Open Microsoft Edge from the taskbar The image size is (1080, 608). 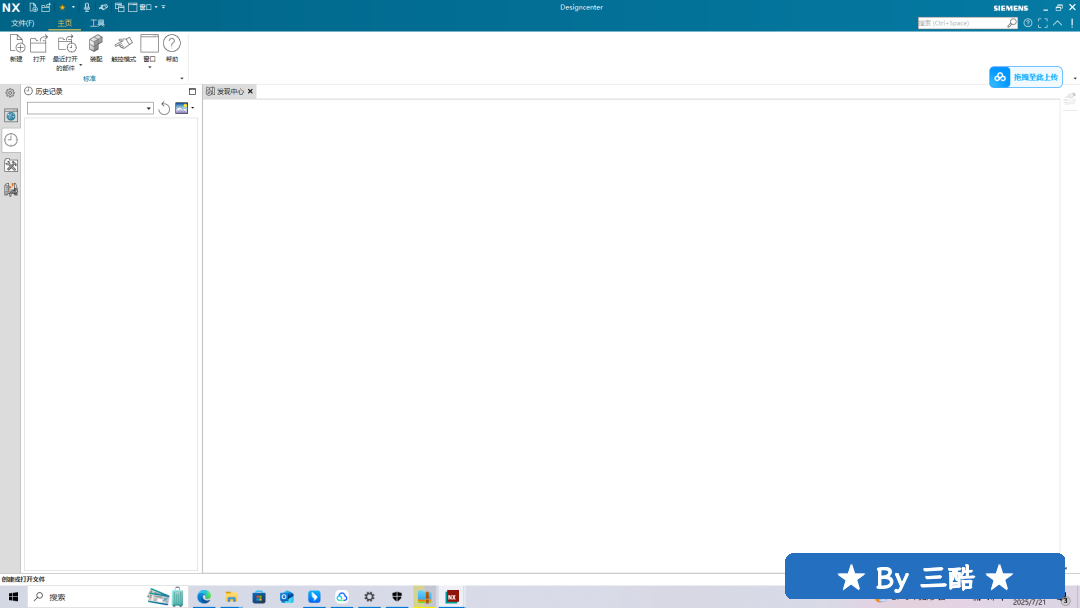tap(204, 597)
